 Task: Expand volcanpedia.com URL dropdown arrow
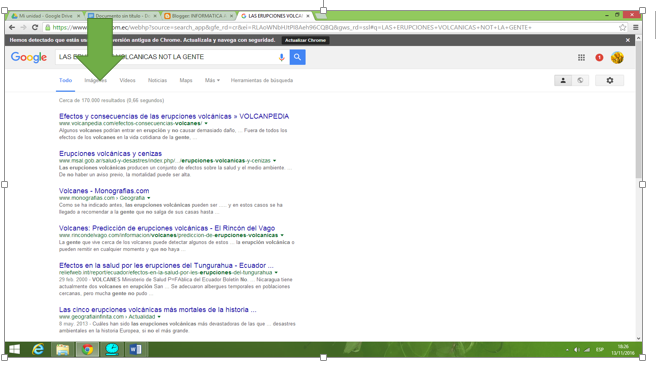[x=206, y=123]
